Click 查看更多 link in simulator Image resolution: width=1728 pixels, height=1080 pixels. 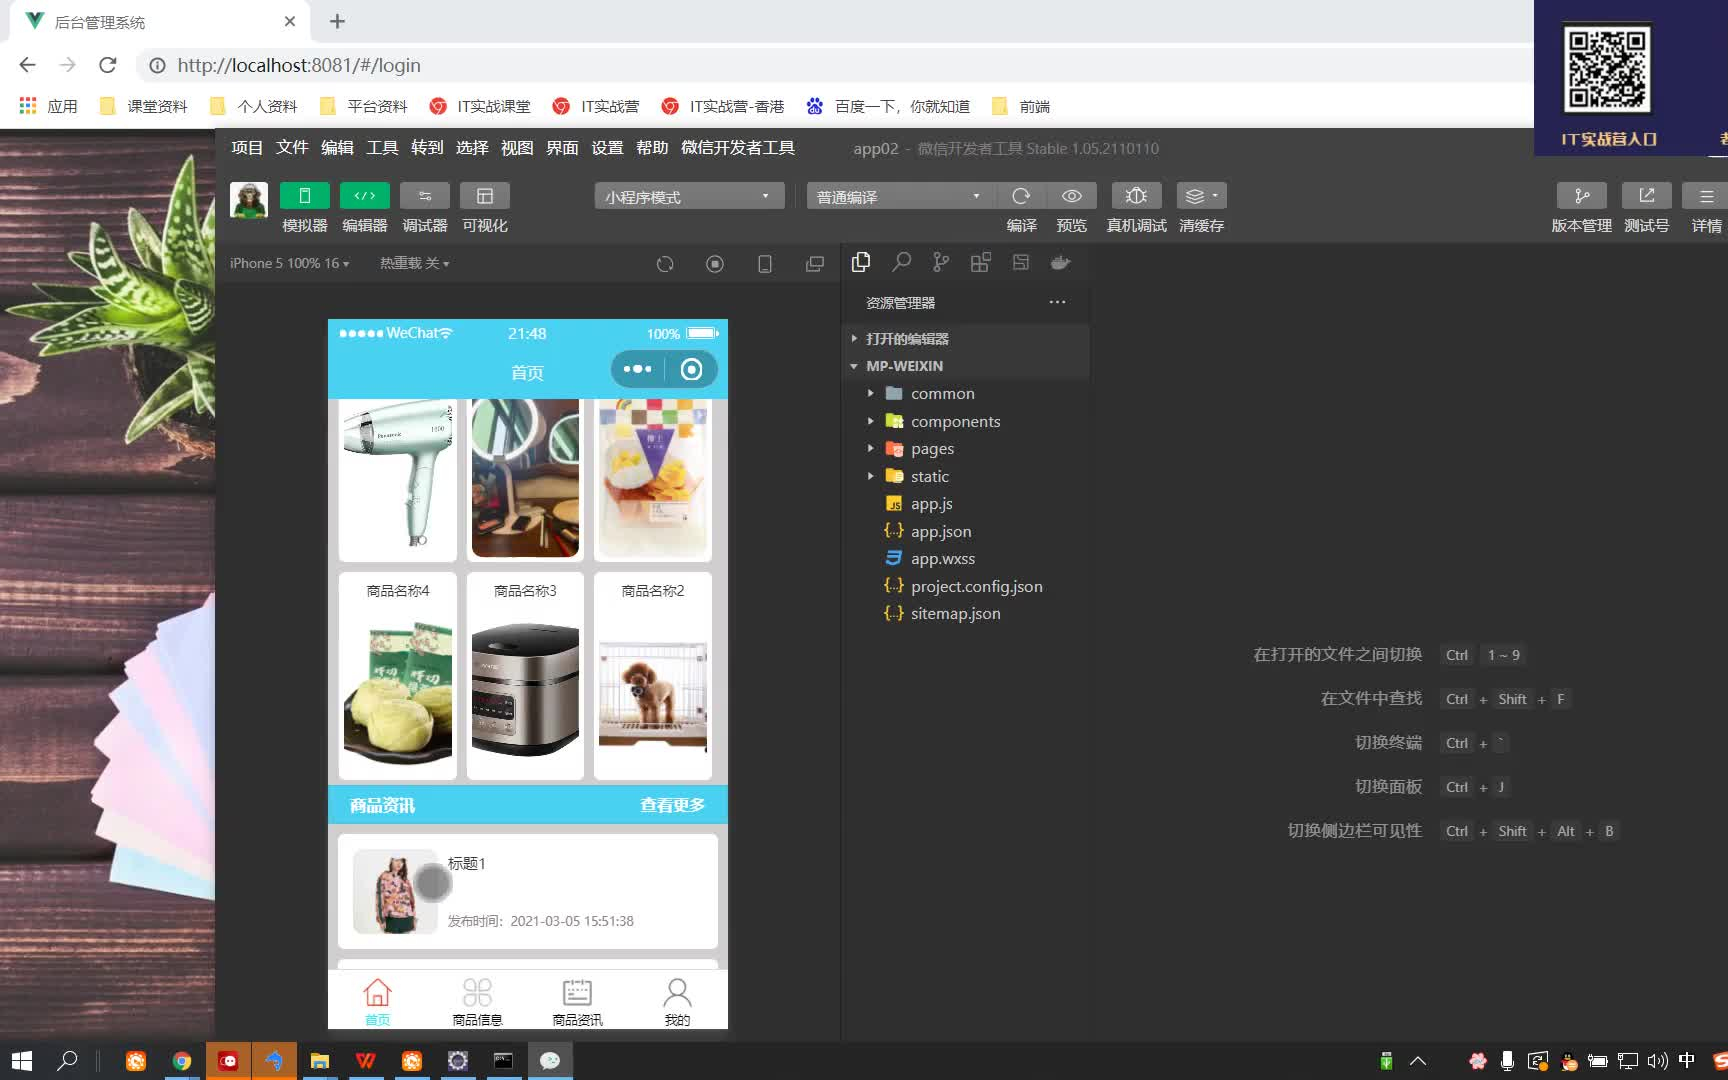[672, 805]
